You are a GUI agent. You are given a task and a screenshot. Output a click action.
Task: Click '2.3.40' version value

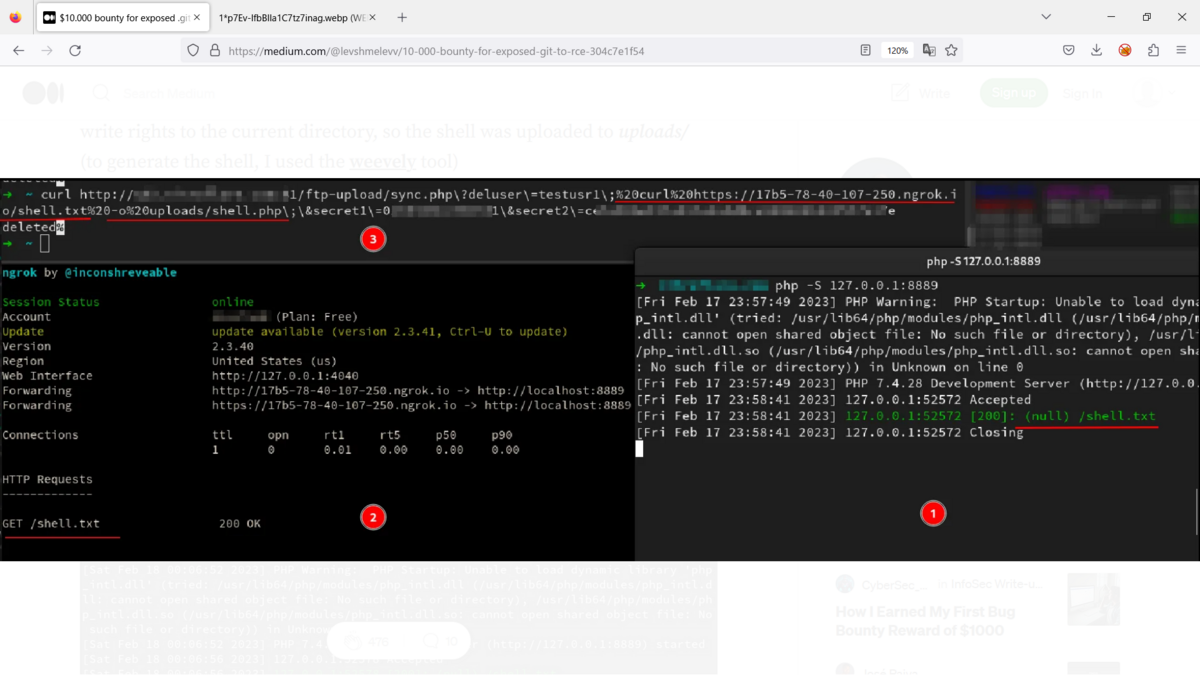[x=231, y=346]
